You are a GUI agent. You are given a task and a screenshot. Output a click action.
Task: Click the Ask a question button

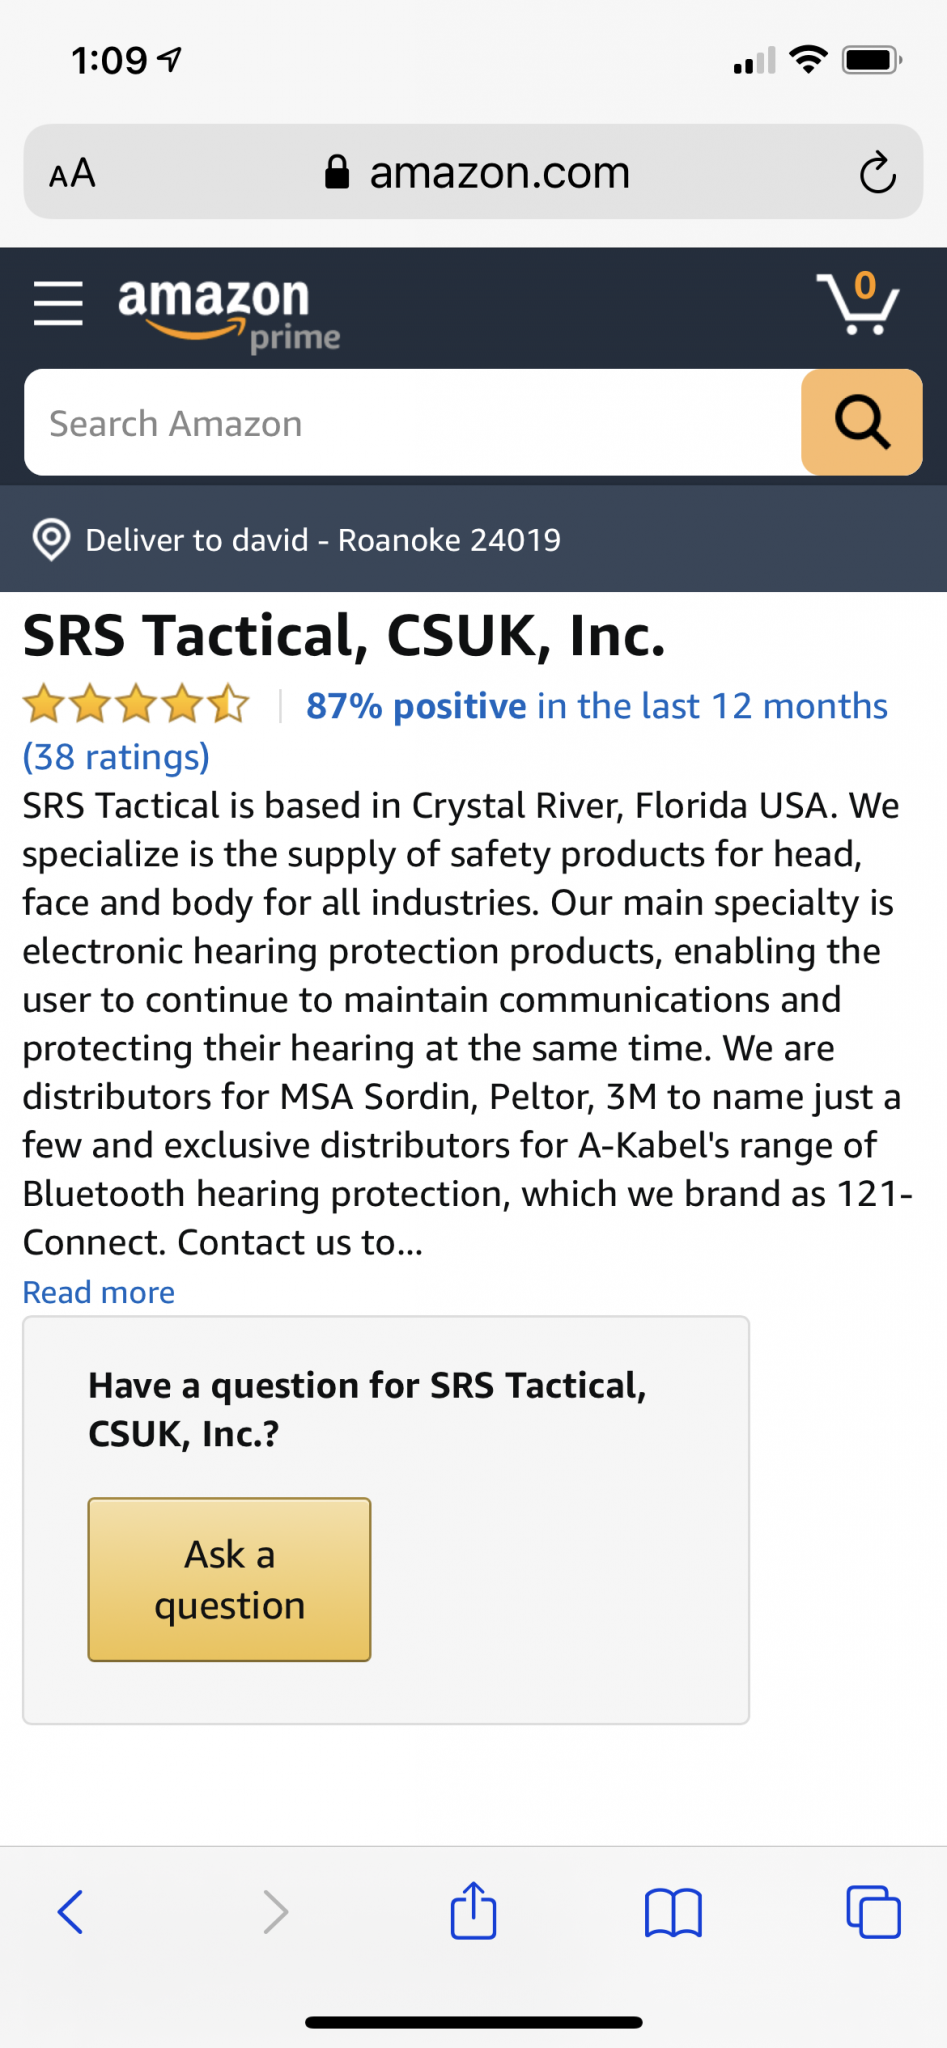point(229,1579)
